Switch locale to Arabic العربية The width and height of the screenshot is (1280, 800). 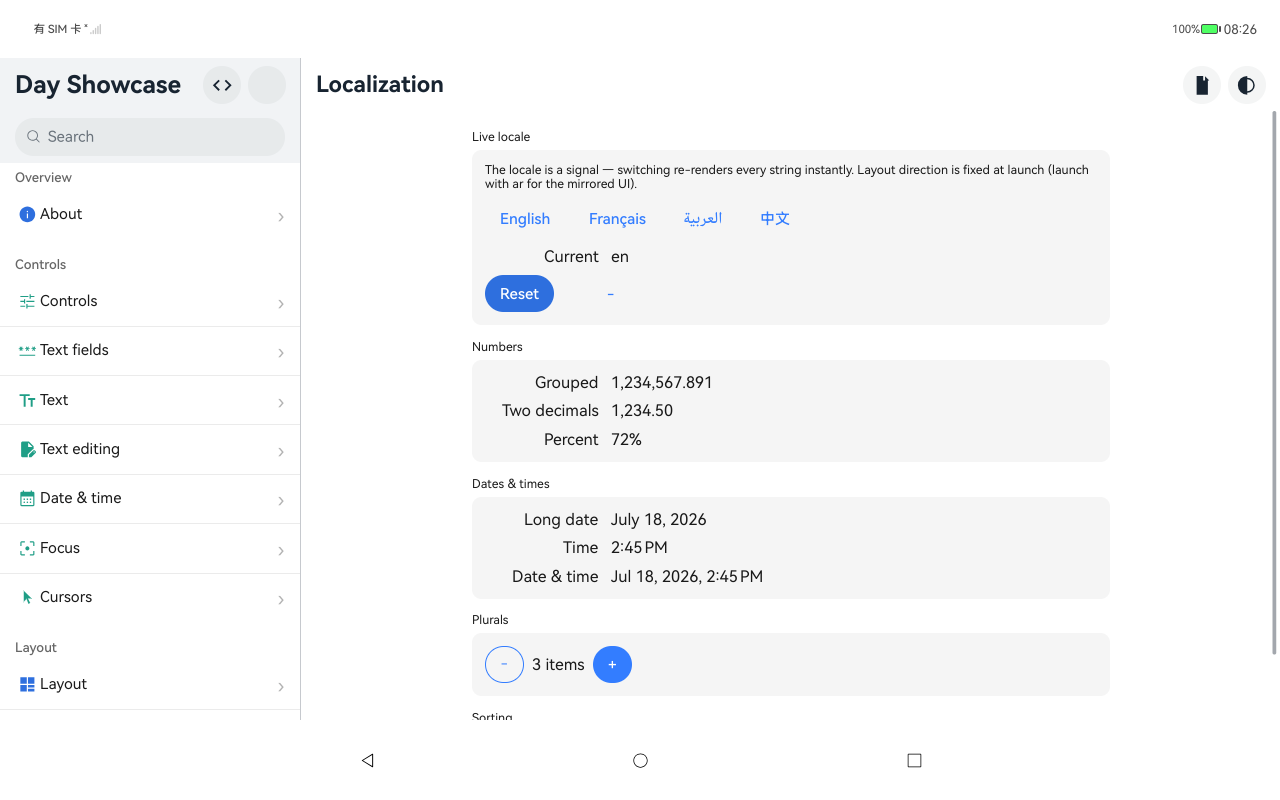703,219
